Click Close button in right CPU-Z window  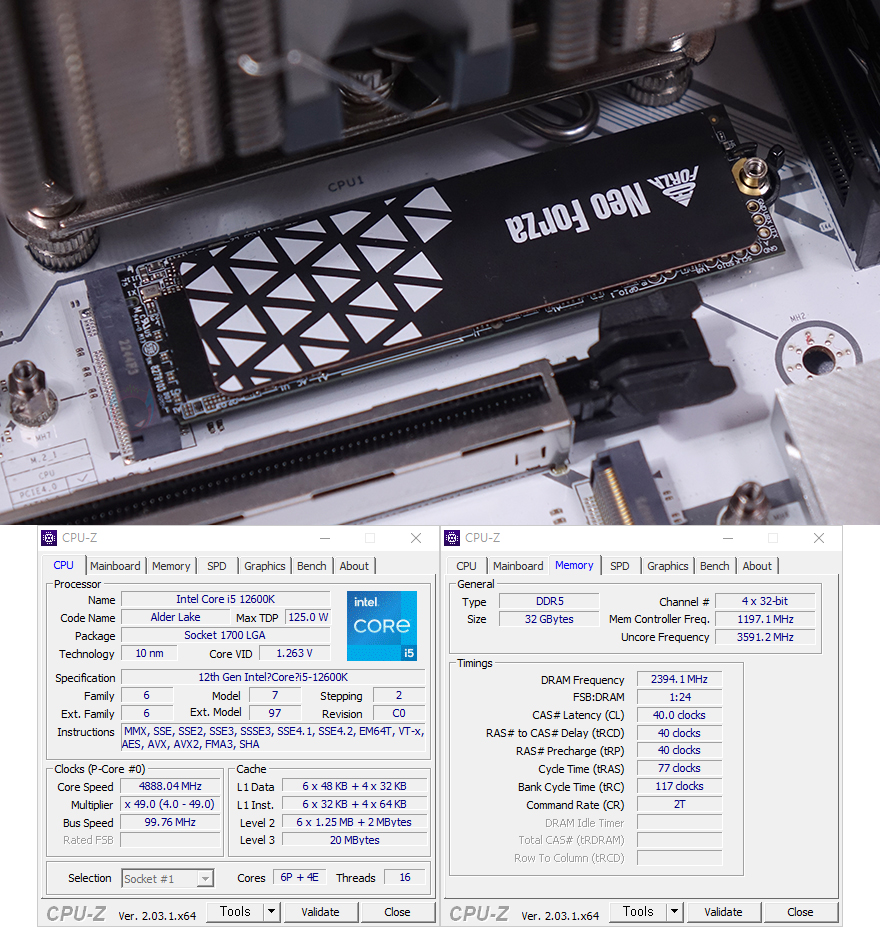click(x=800, y=912)
